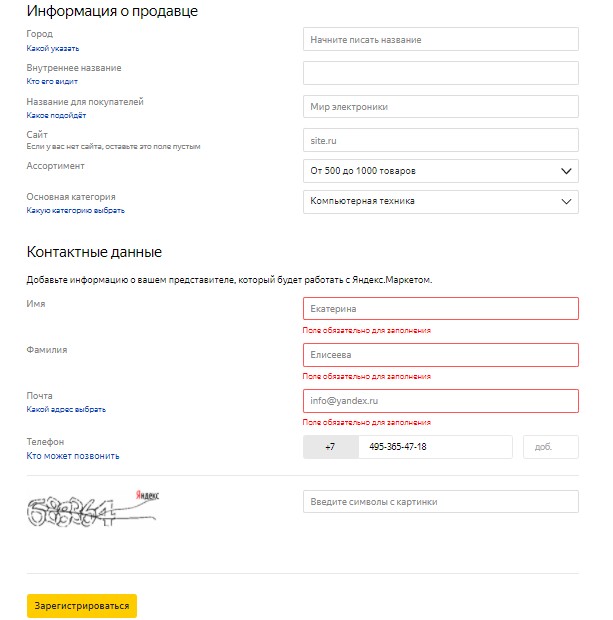Focus the Внутреннее название input field
Viewport: 613px width, 620px height.
[441, 73]
